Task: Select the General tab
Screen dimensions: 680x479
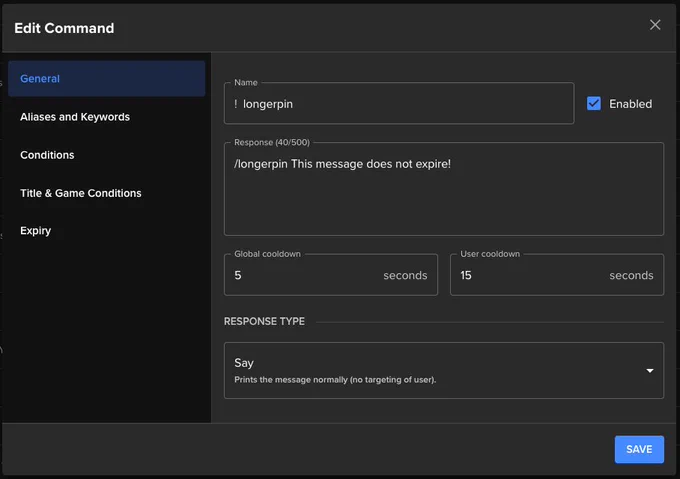Action: pyautogui.click(x=106, y=78)
